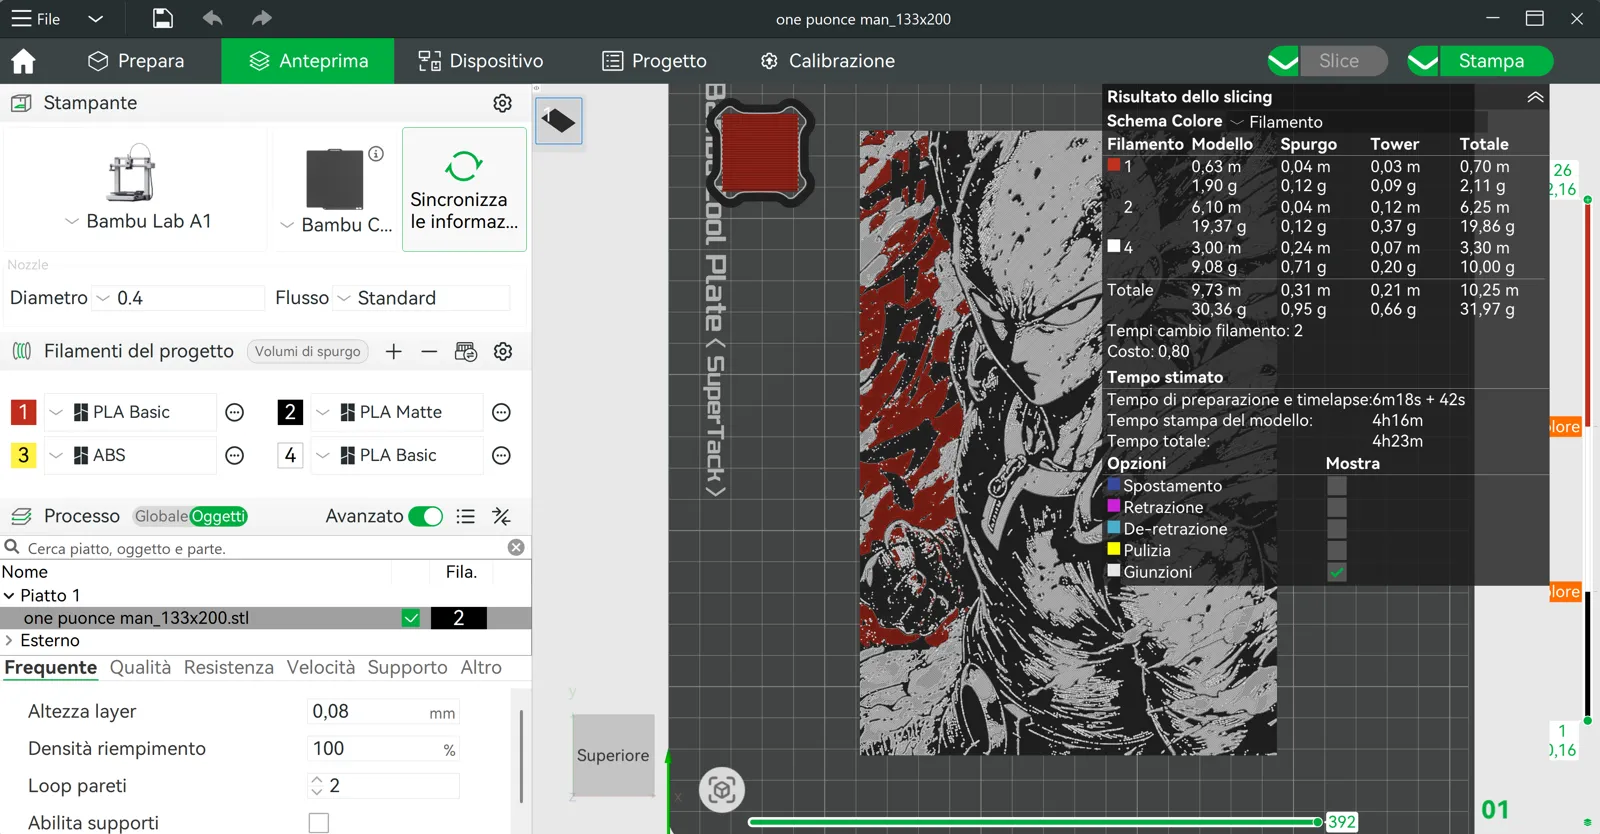1600x834 pixels.
Task: Edit filament 4 PLA Basic options
Action: point(502,455)
